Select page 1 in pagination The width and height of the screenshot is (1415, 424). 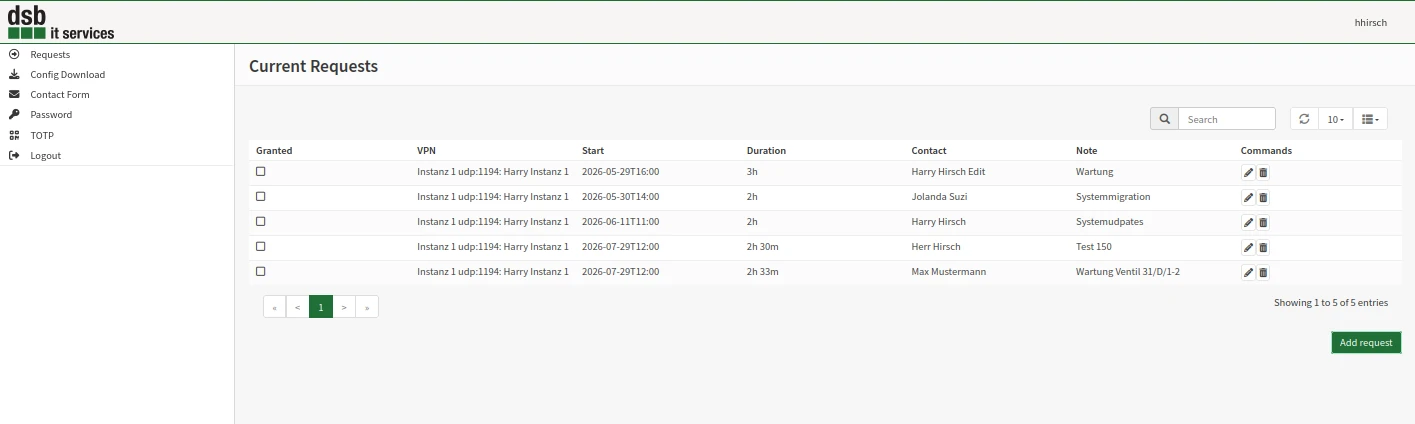(x=320, y=307)
